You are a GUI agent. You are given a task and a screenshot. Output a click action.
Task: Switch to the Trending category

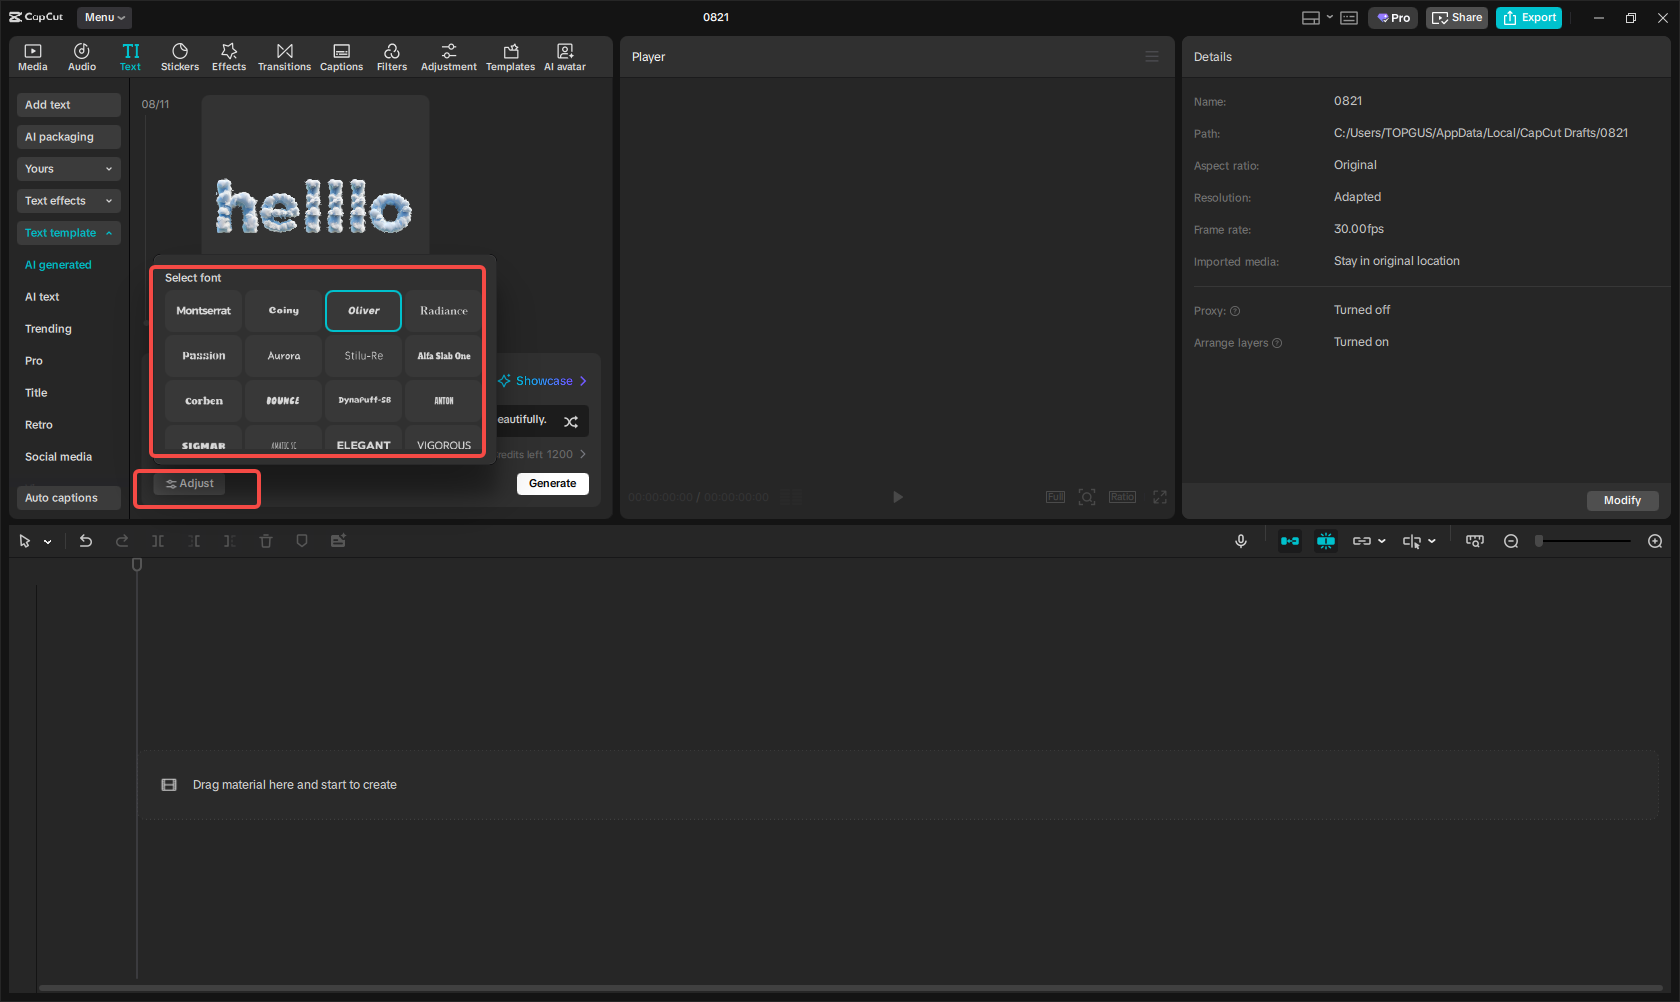click(48, 328)
